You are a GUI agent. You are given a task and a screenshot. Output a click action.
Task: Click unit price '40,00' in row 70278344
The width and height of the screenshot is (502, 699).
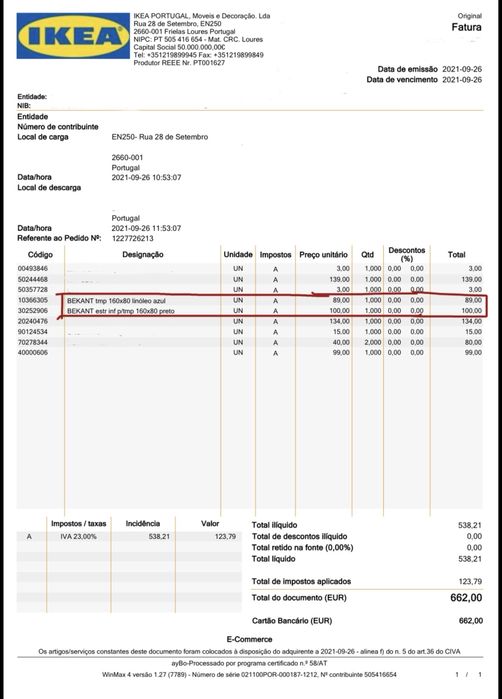point(341,342)
